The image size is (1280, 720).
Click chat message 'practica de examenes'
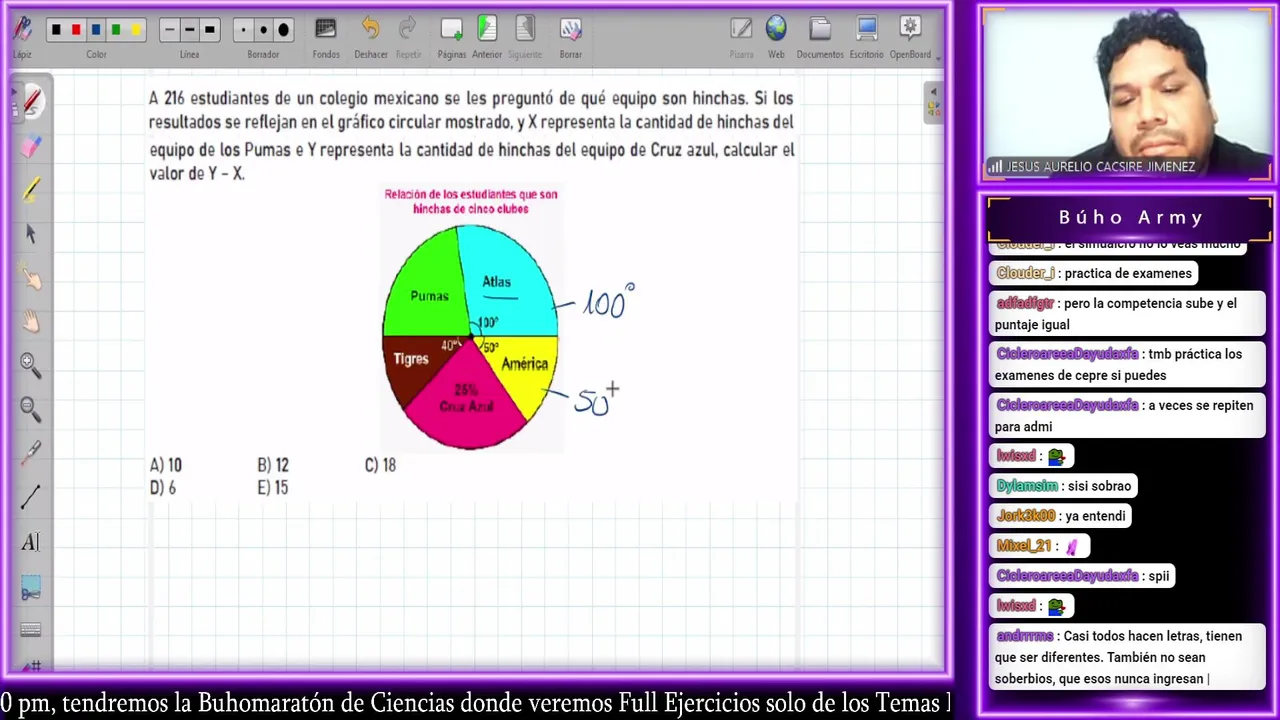(1128, 273)
